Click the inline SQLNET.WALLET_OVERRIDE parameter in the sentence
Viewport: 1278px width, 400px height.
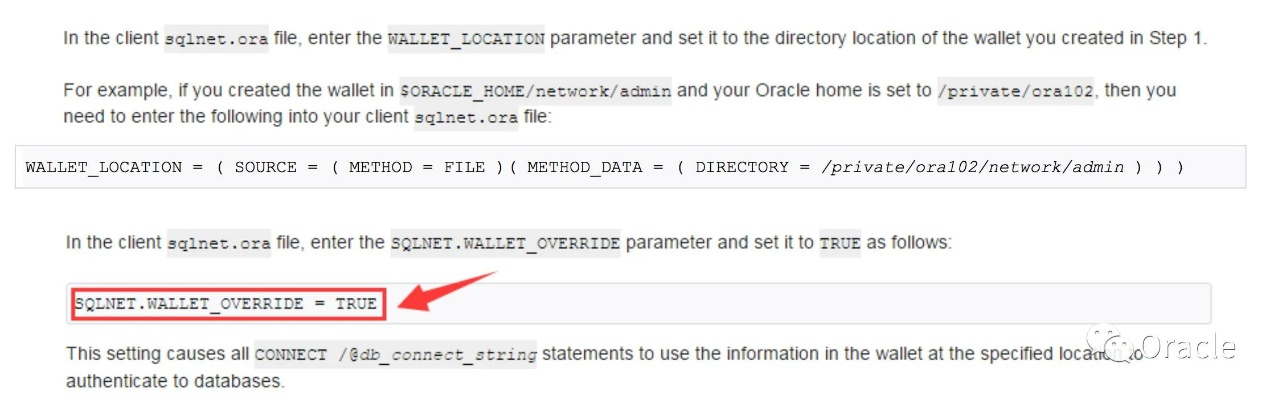505,243
